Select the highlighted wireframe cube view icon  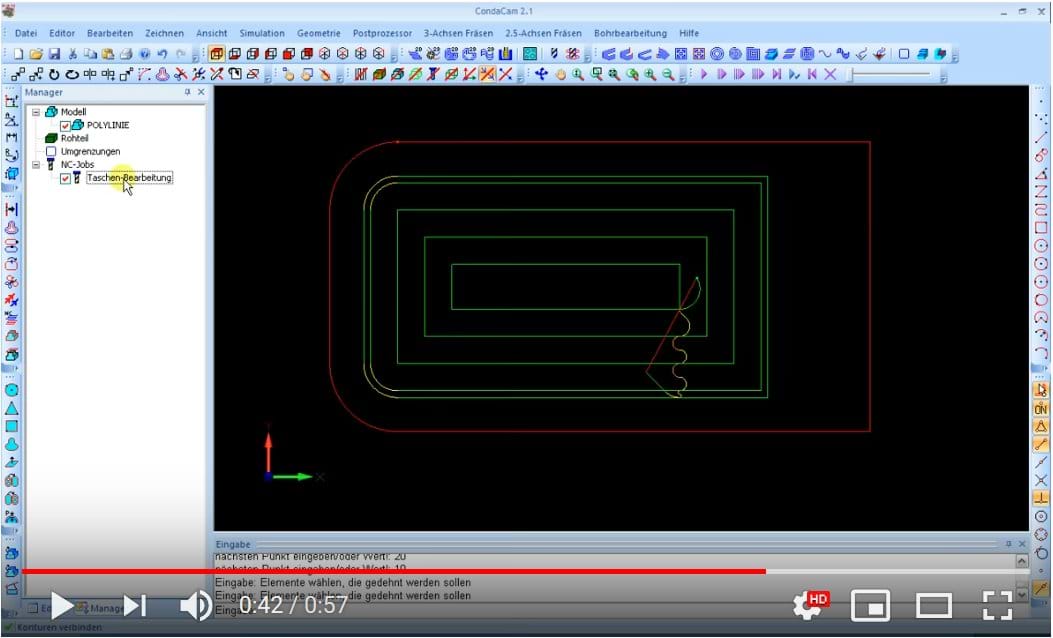(x=216, y=54)
